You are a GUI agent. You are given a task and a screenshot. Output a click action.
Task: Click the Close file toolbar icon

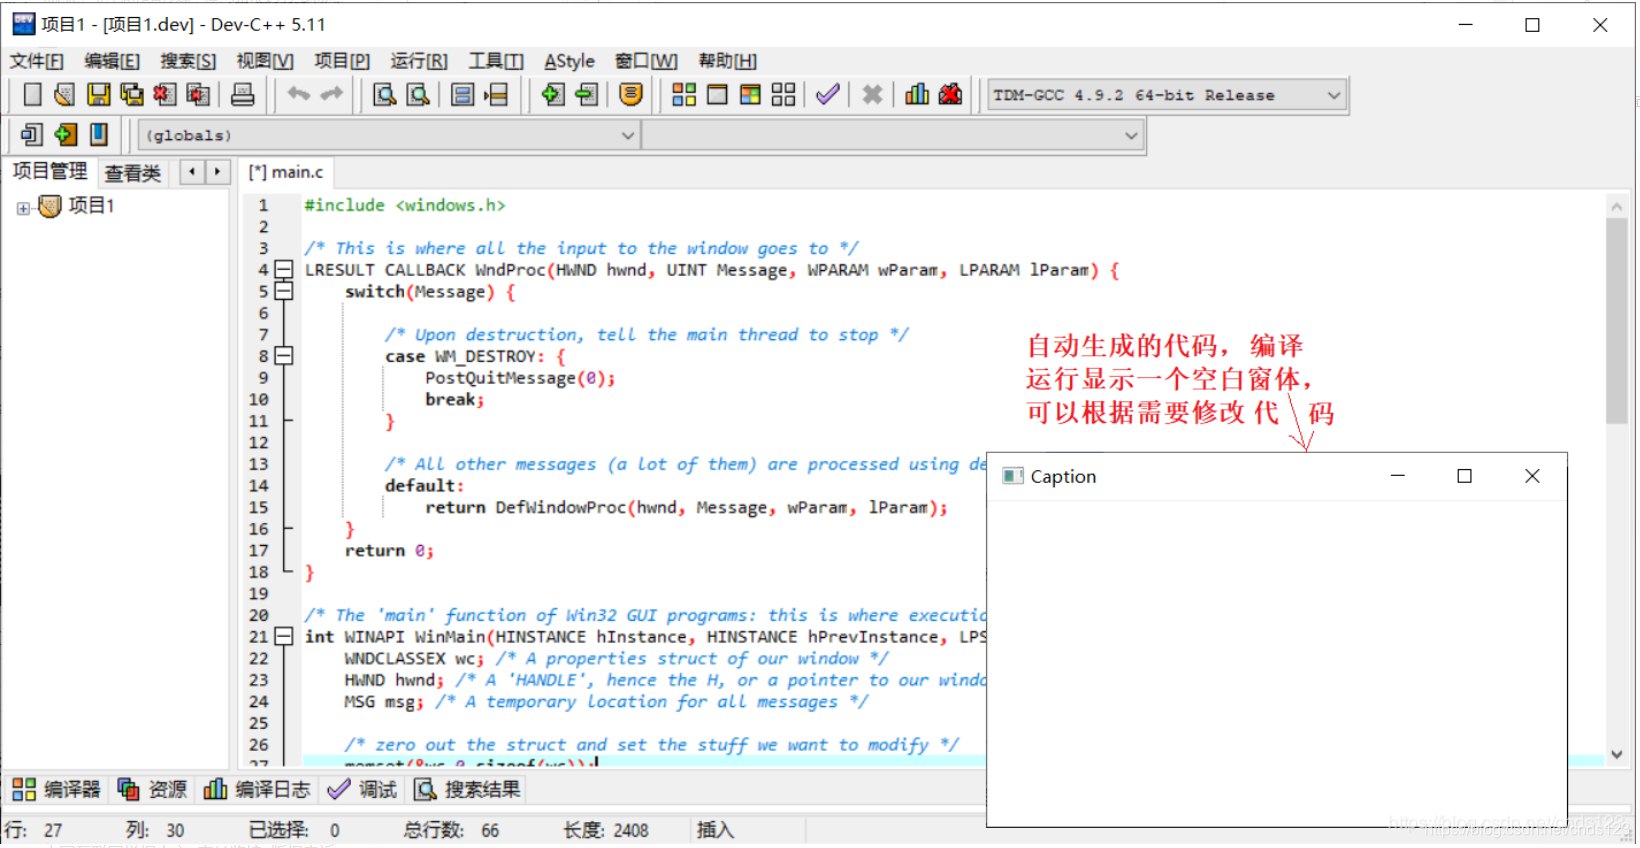coord(165,95)
